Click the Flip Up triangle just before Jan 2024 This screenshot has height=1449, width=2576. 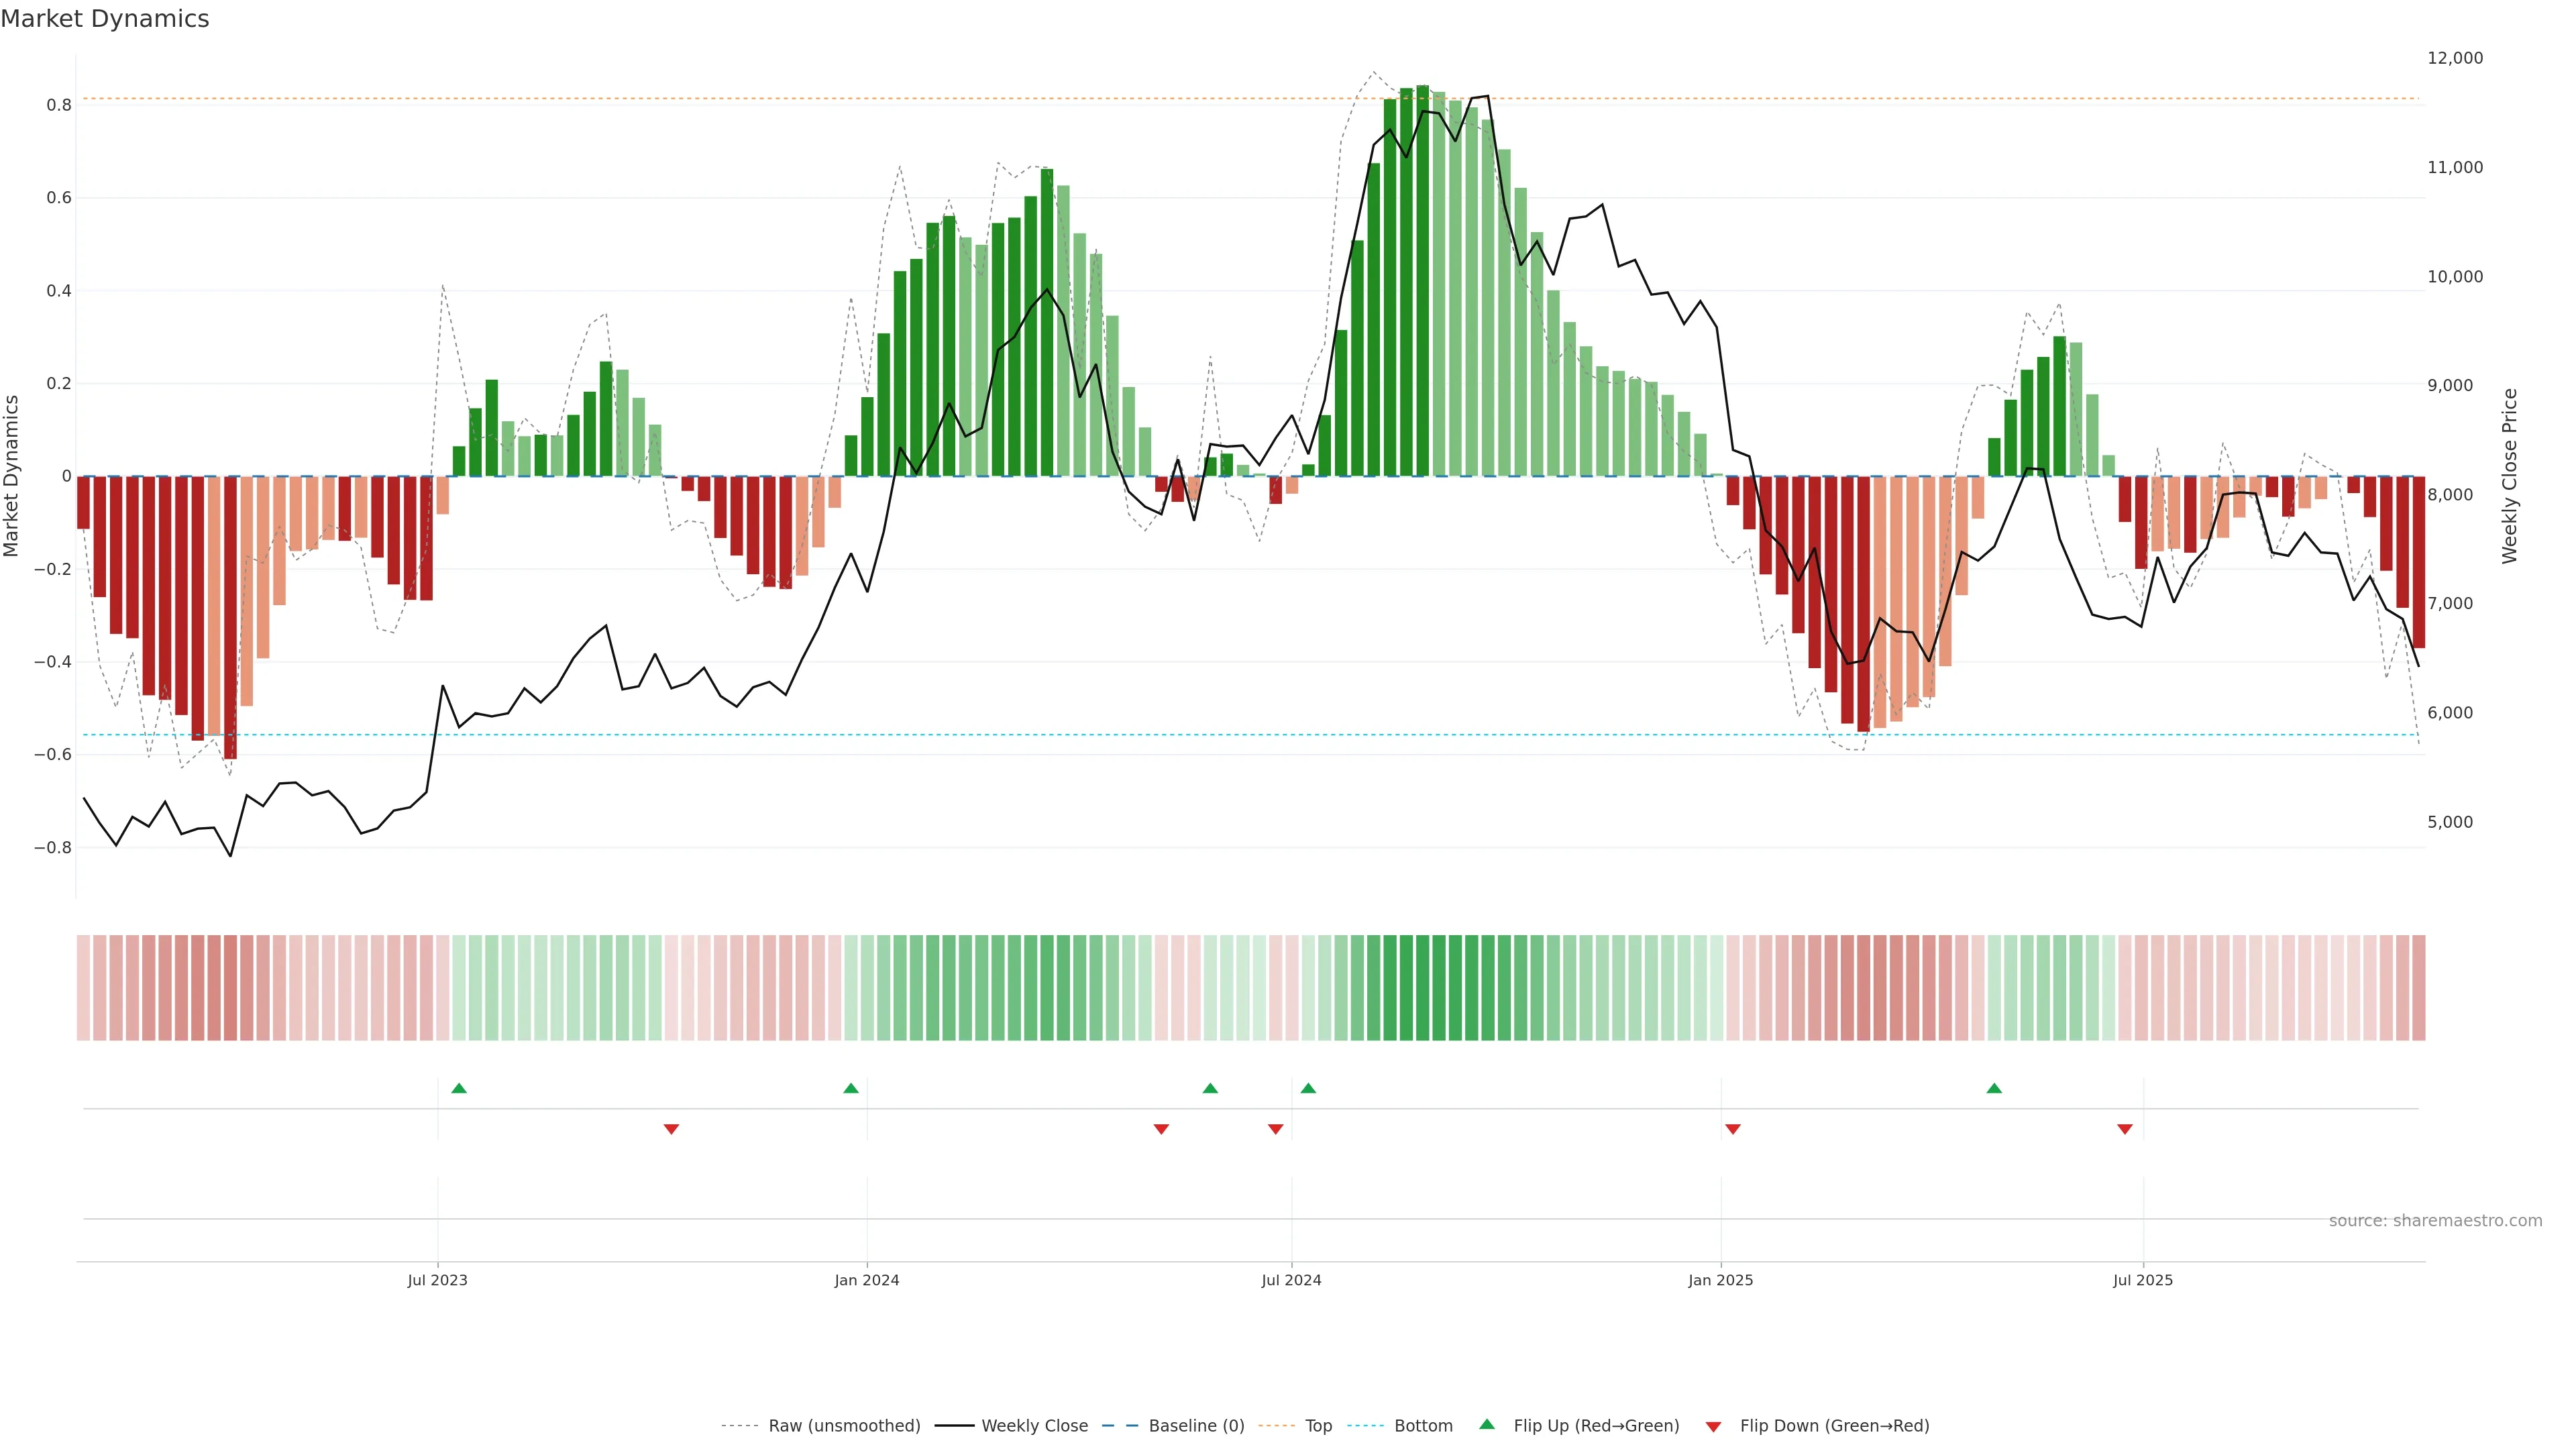click(x=851, y=1088)
